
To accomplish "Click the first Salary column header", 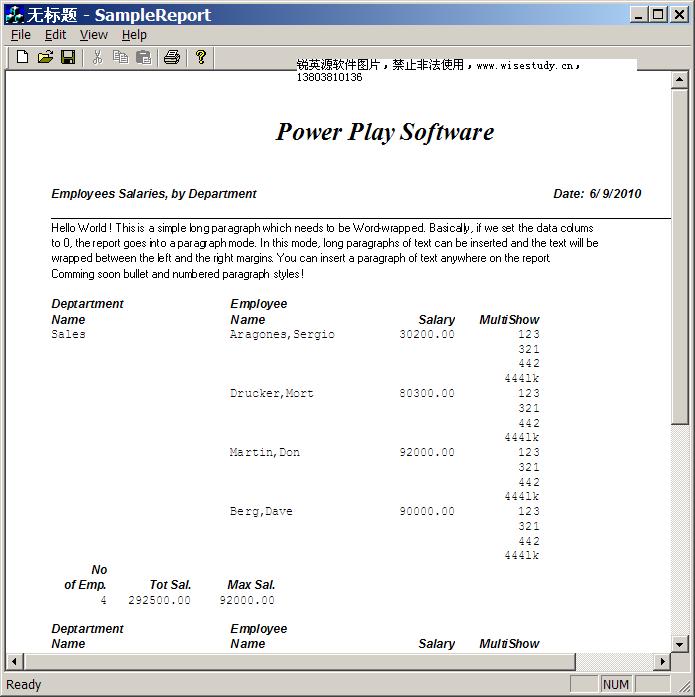I will tap(437, 320).
